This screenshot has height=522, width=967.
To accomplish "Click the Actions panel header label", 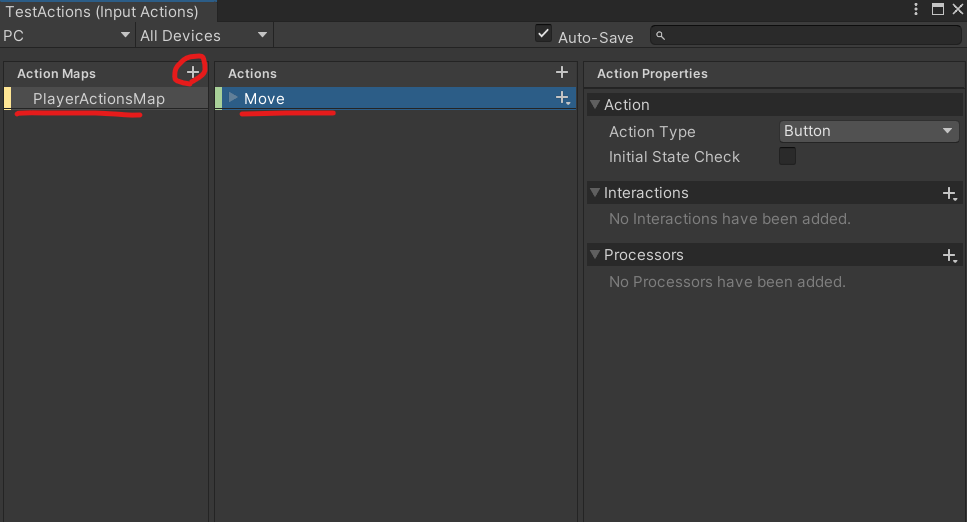I will click(252, 73).
